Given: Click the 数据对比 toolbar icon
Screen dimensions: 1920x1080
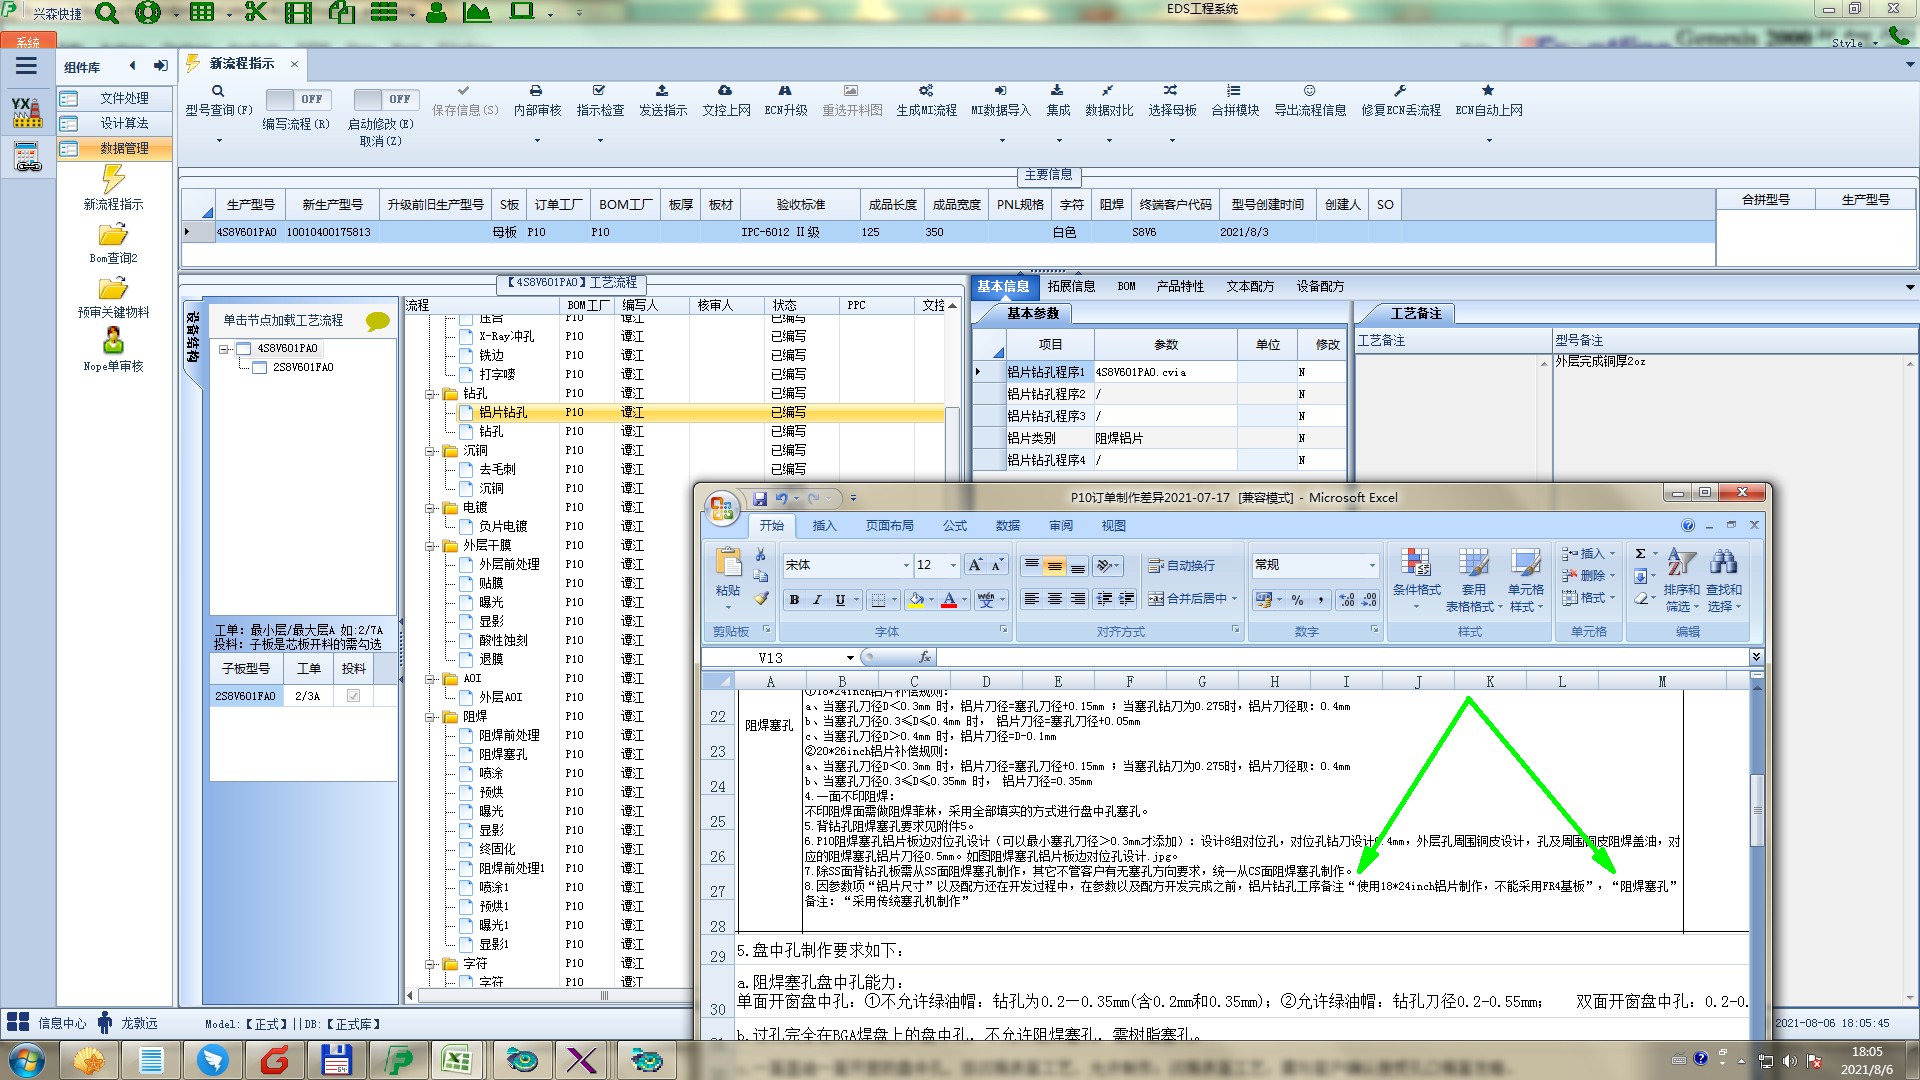Looking at the screenshot, I should (x=1108, y=91).
